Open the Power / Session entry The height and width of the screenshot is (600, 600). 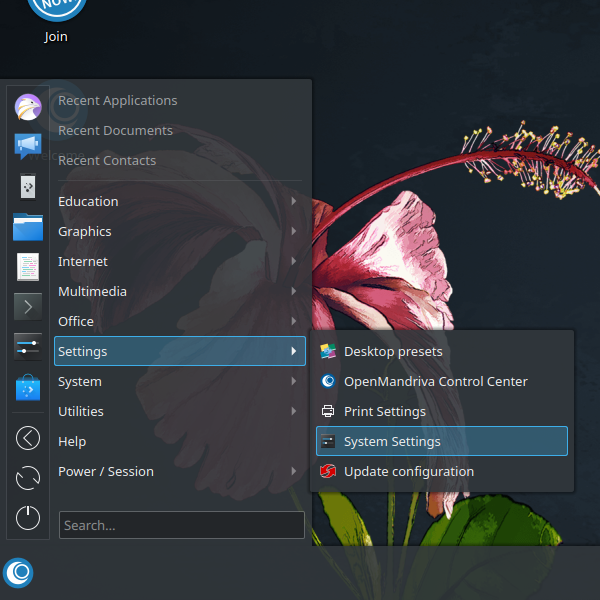pos(180,471)
